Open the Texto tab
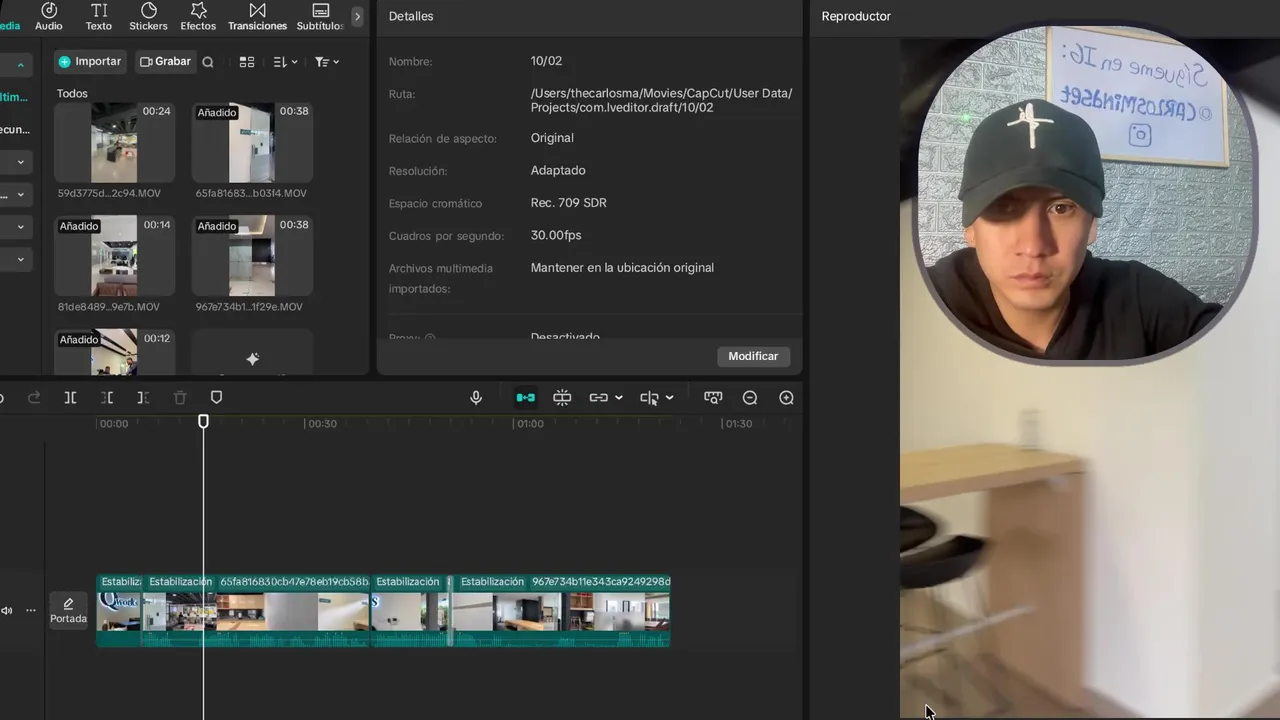This screenshot has width=1280, height=720. coord(99,16)
